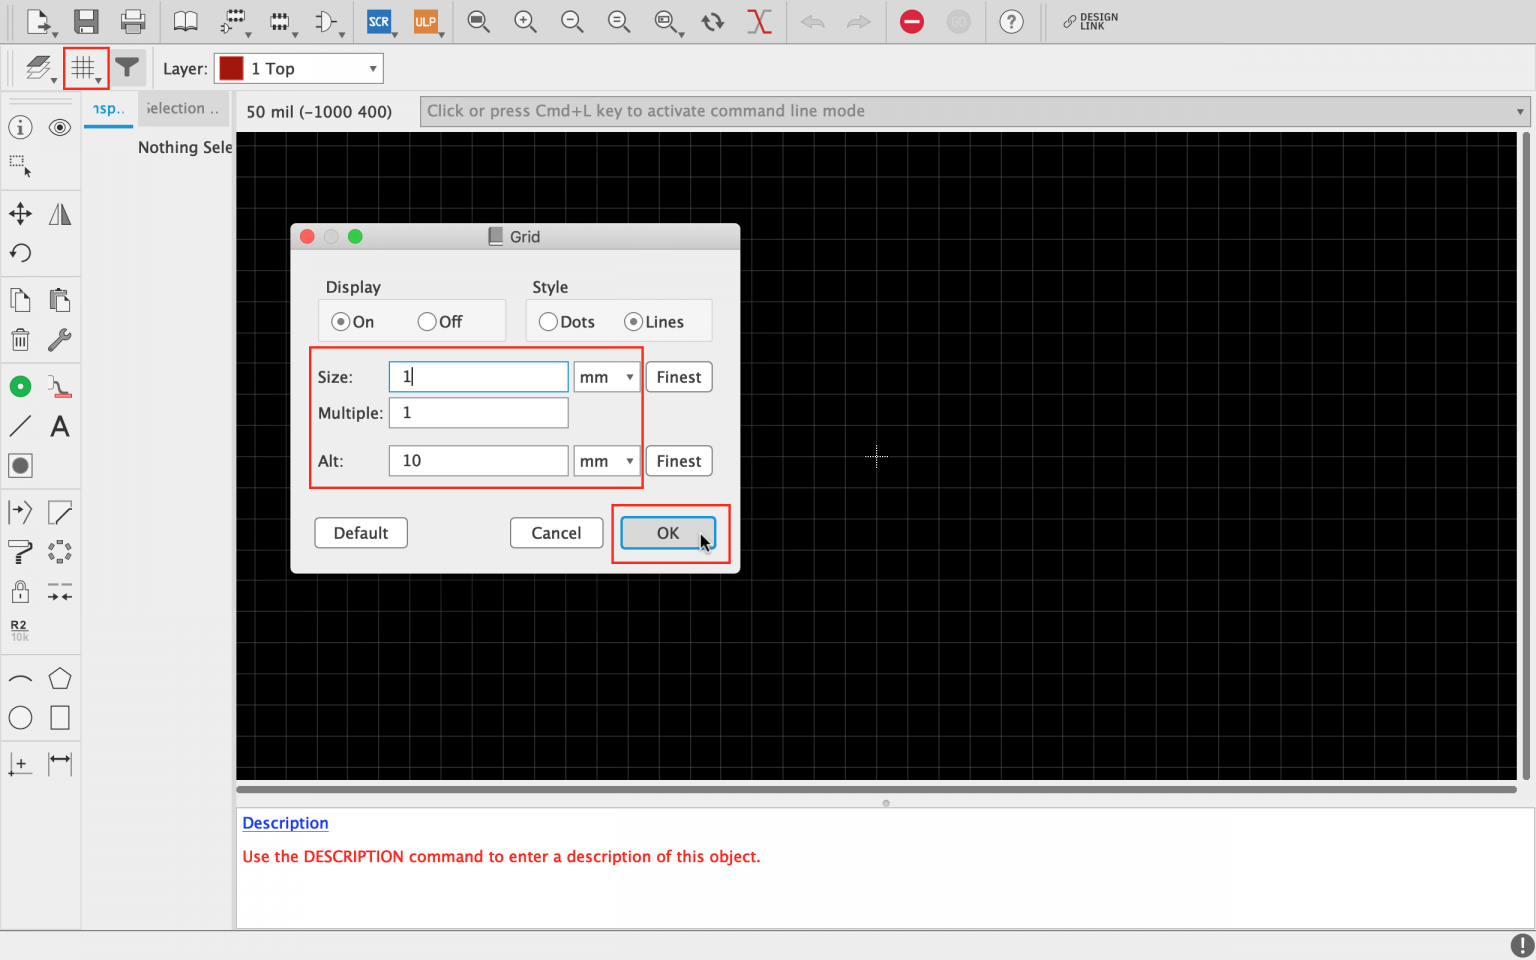Select the On display radio button
The height and width of the screenshot is (960, 1536).
coord(340,321)
